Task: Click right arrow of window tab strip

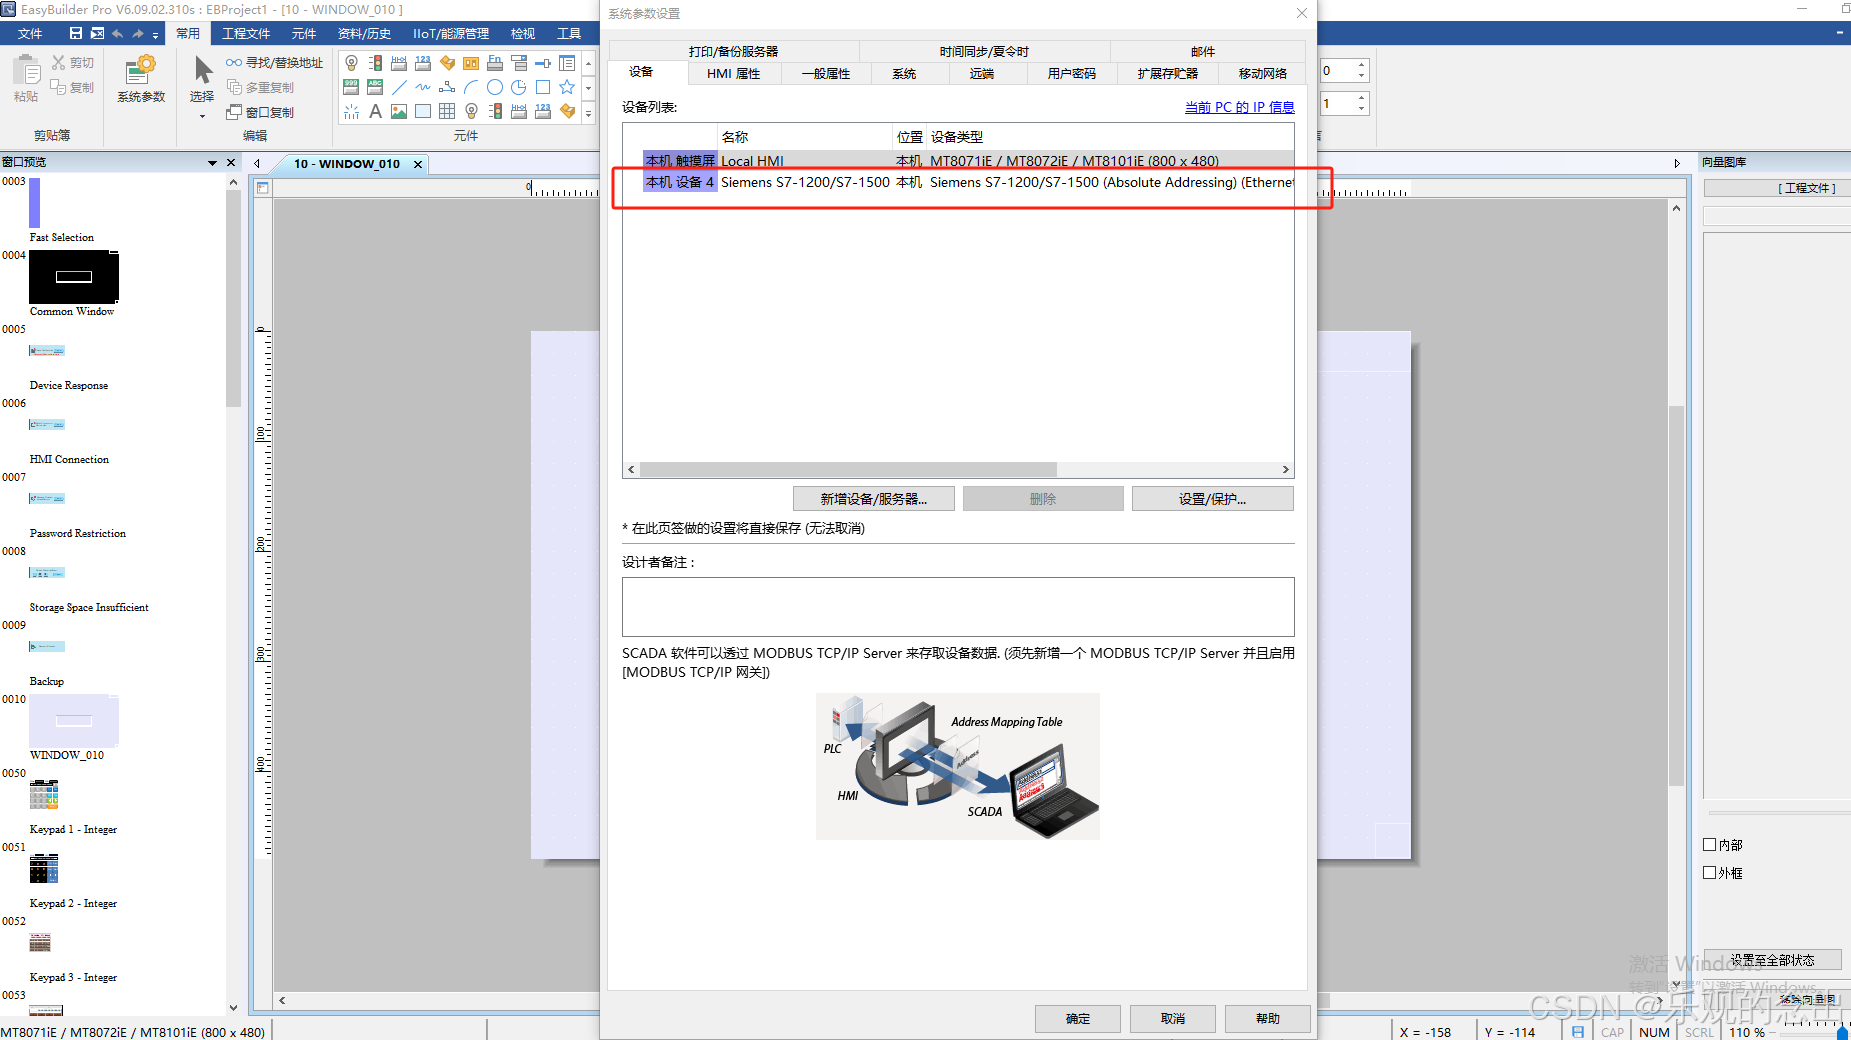Action: pyautogui.click(x=1677, y=163)
